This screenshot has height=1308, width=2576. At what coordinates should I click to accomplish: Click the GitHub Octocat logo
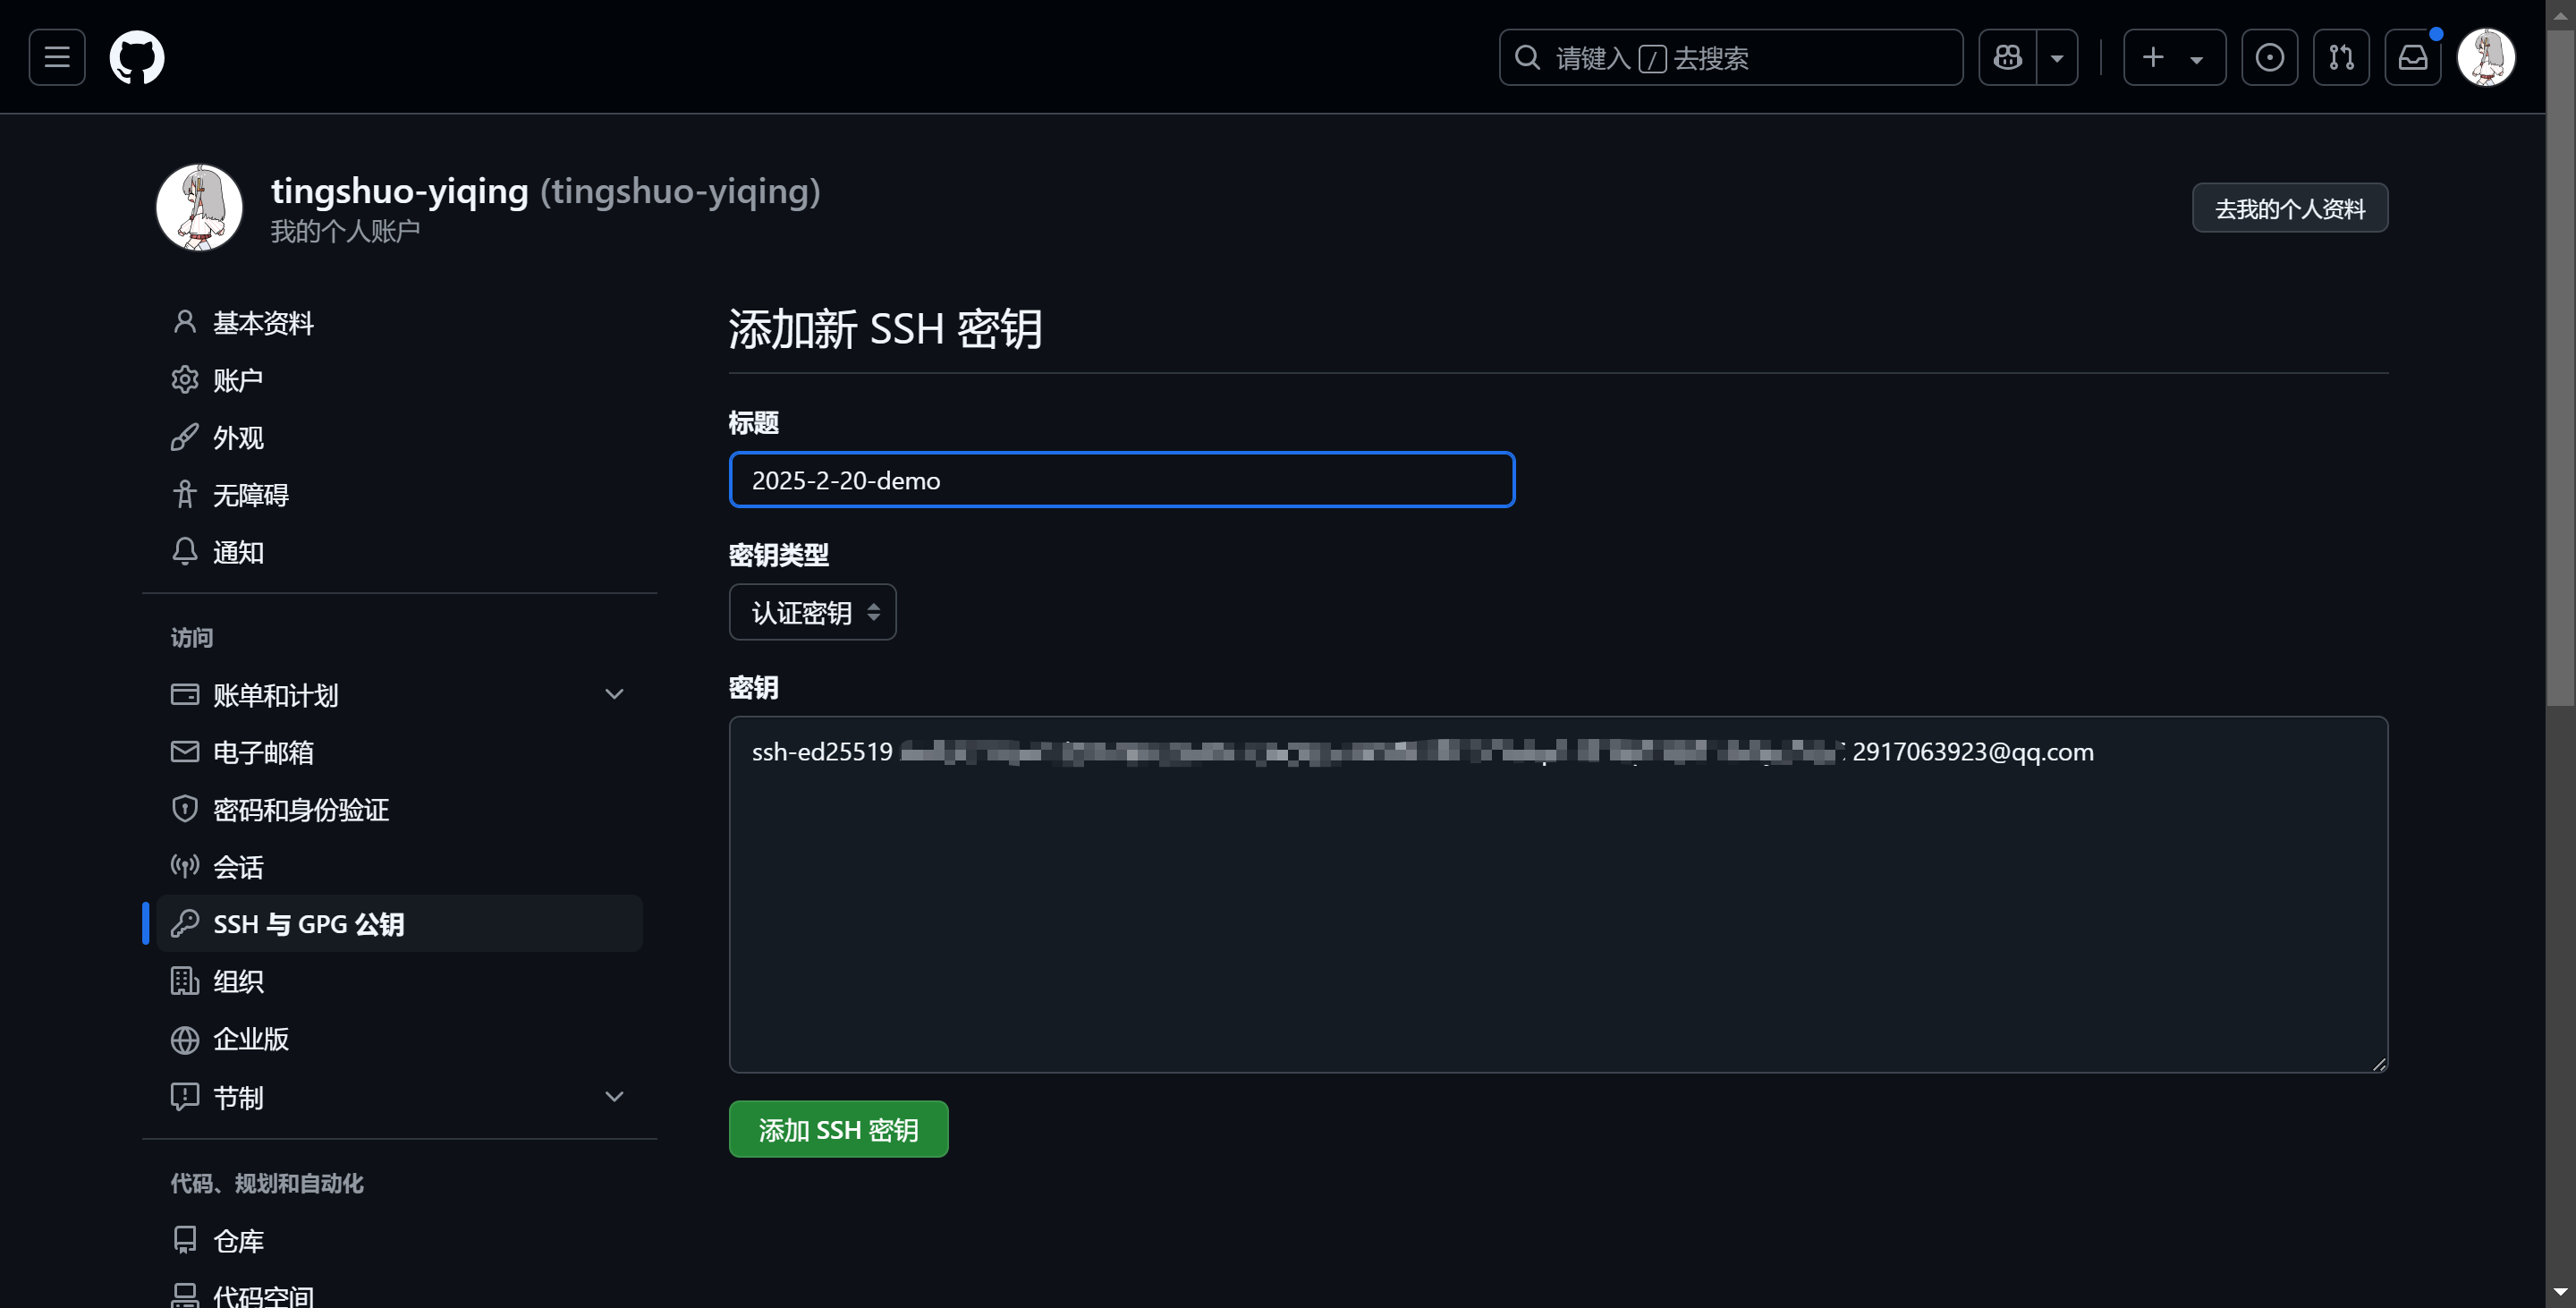point(137,57)
